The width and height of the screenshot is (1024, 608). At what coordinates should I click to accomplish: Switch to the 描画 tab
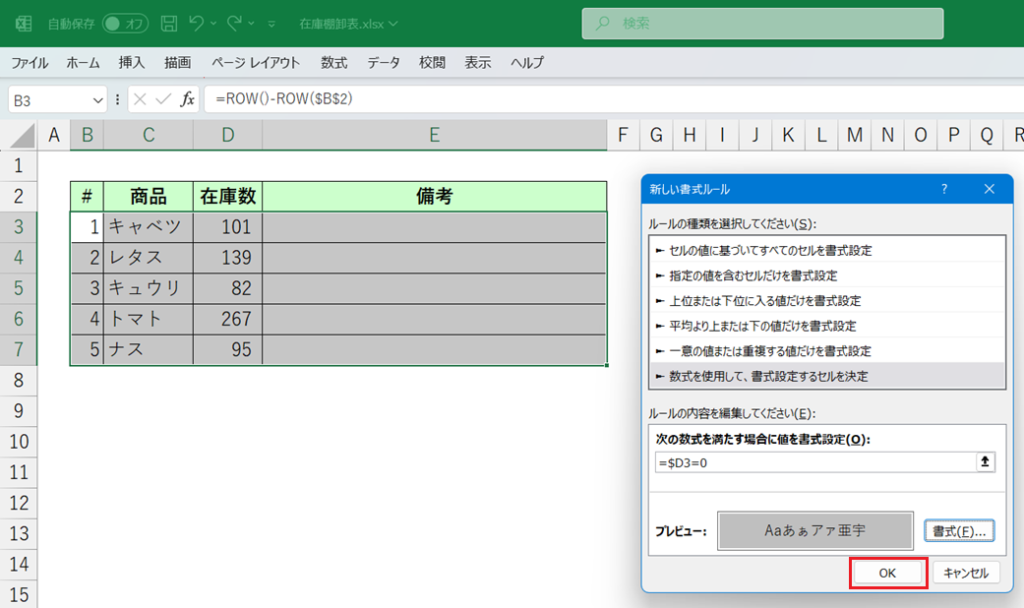(x=178, y=63)
